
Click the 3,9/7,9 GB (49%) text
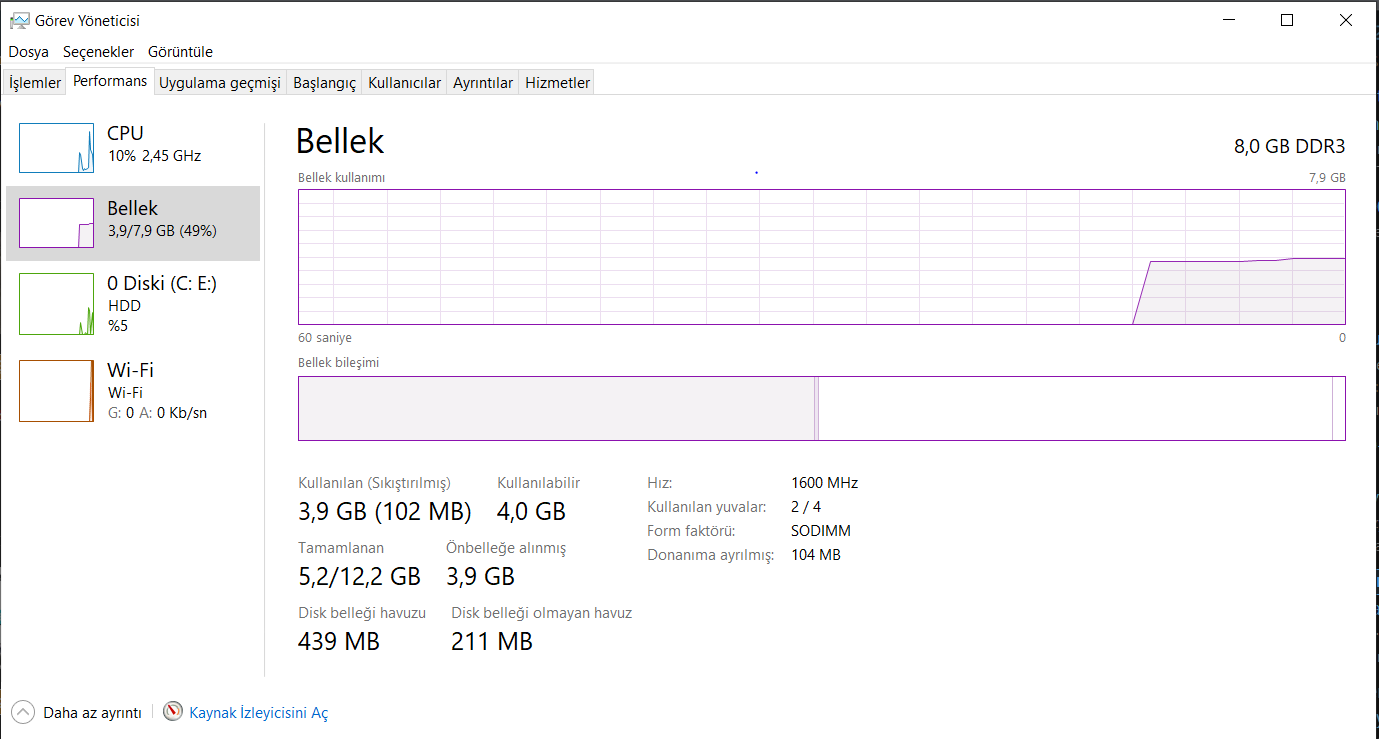[162, 231]
